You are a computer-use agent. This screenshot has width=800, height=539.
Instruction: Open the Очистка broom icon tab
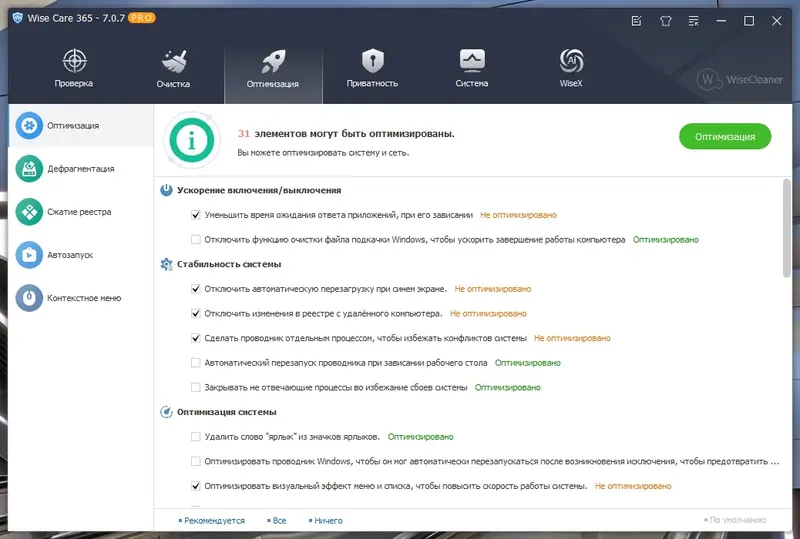click(174, 61)
